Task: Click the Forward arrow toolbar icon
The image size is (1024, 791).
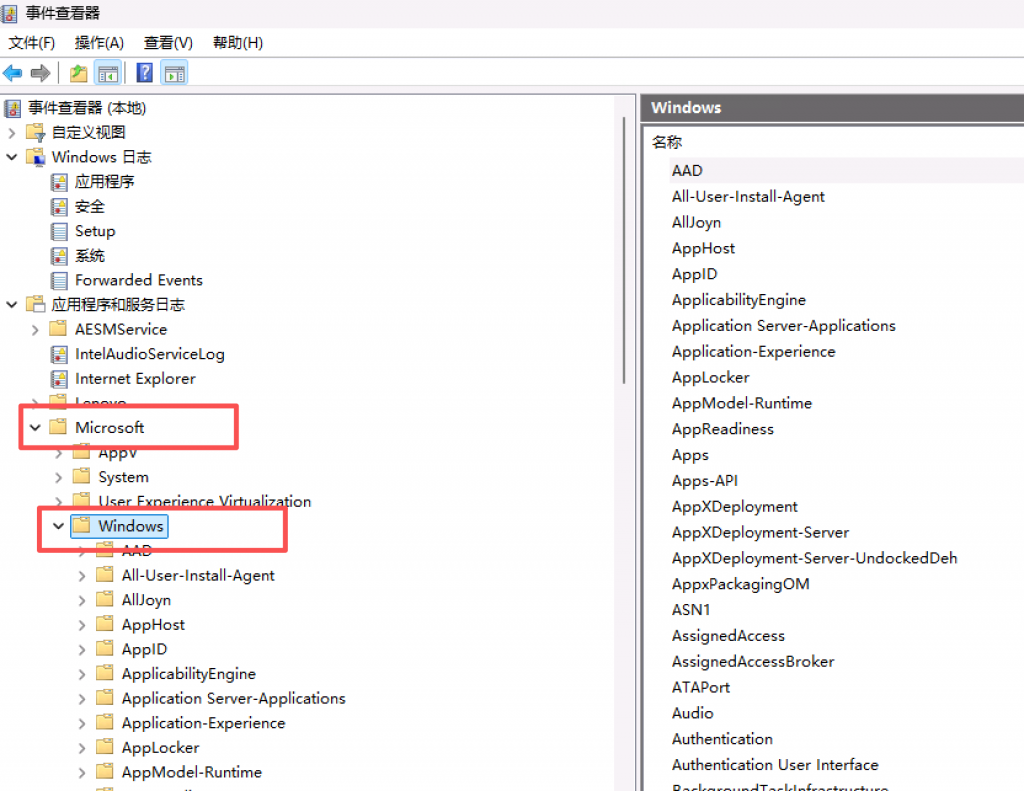Action: click(40, 73)
